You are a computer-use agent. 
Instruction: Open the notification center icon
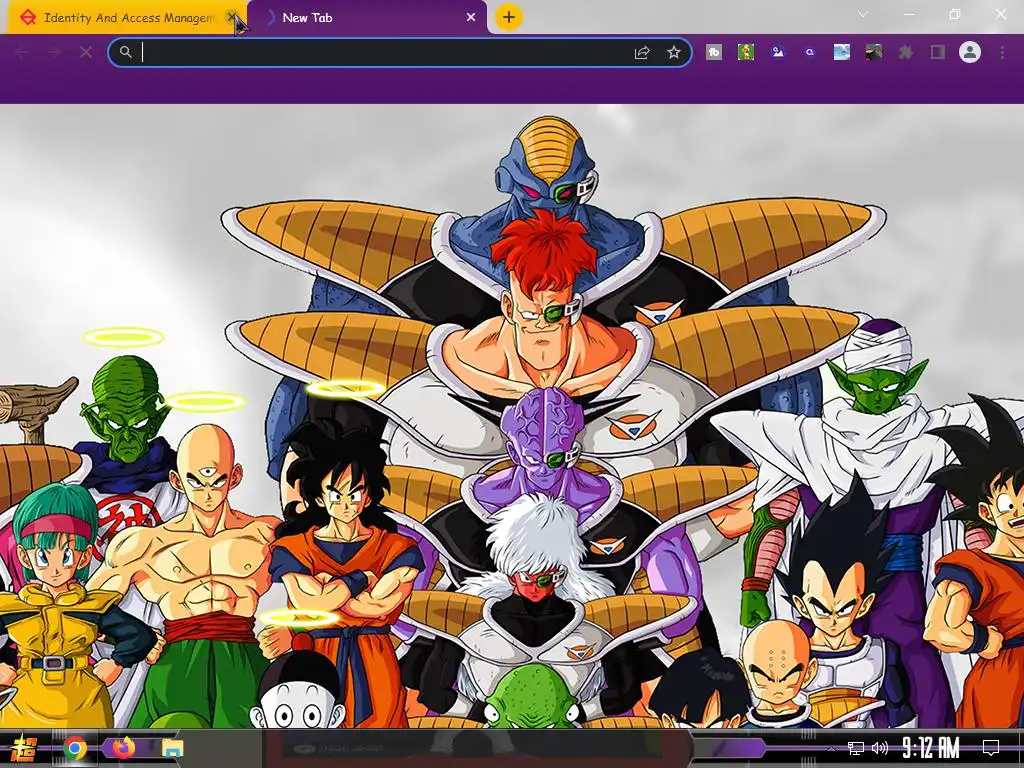991,748
